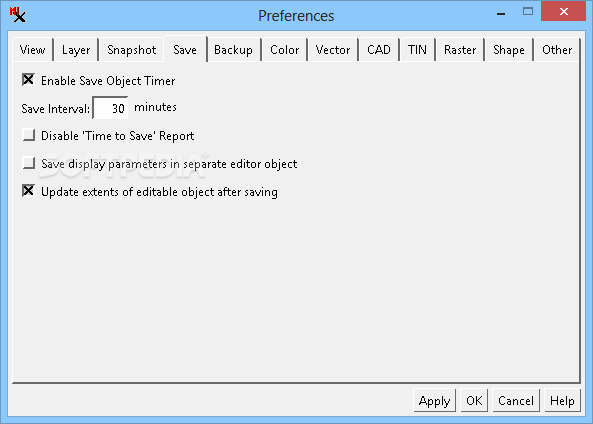Open the Other tab
Image resolution: width=593 pixels, height=424 pixels.
pos(557,50)
